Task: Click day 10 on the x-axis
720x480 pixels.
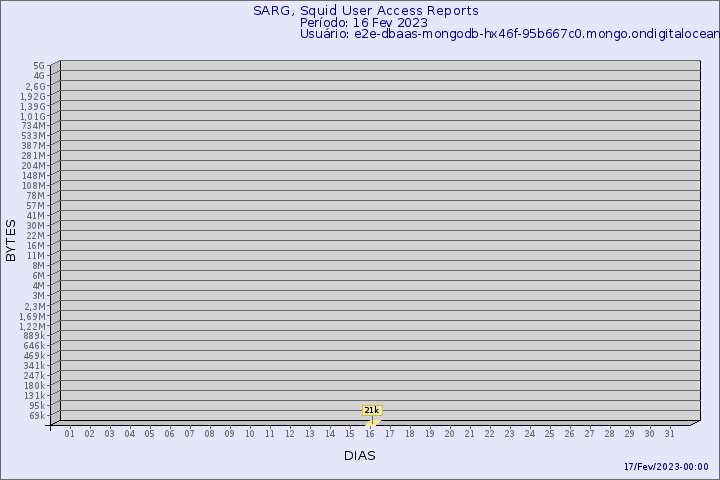Action: click(x=249, y=434)
